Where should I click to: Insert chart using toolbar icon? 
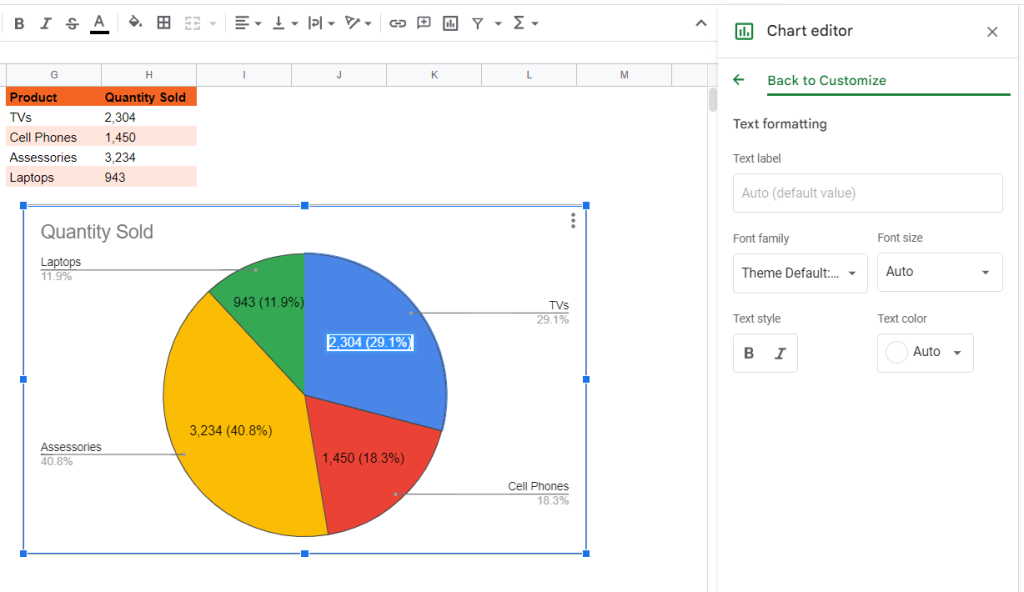pos(450,24)
